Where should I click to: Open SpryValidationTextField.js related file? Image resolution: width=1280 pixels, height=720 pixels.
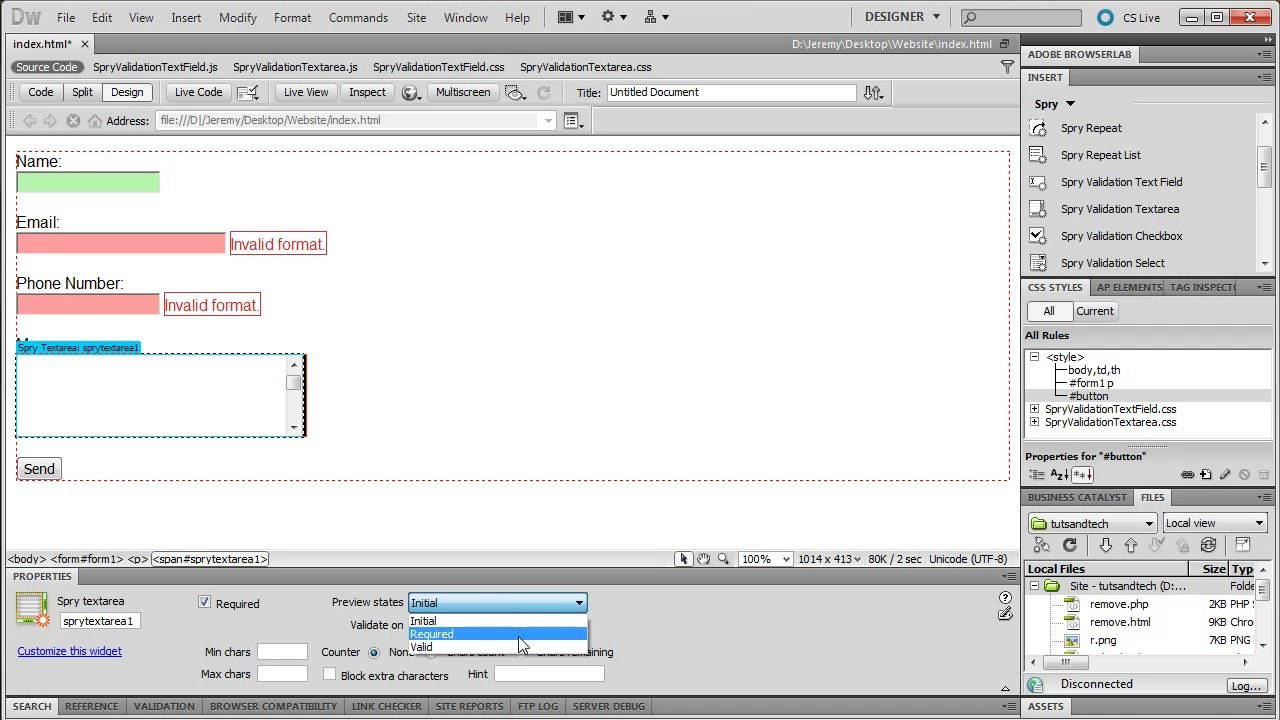[x=155, y=67]
